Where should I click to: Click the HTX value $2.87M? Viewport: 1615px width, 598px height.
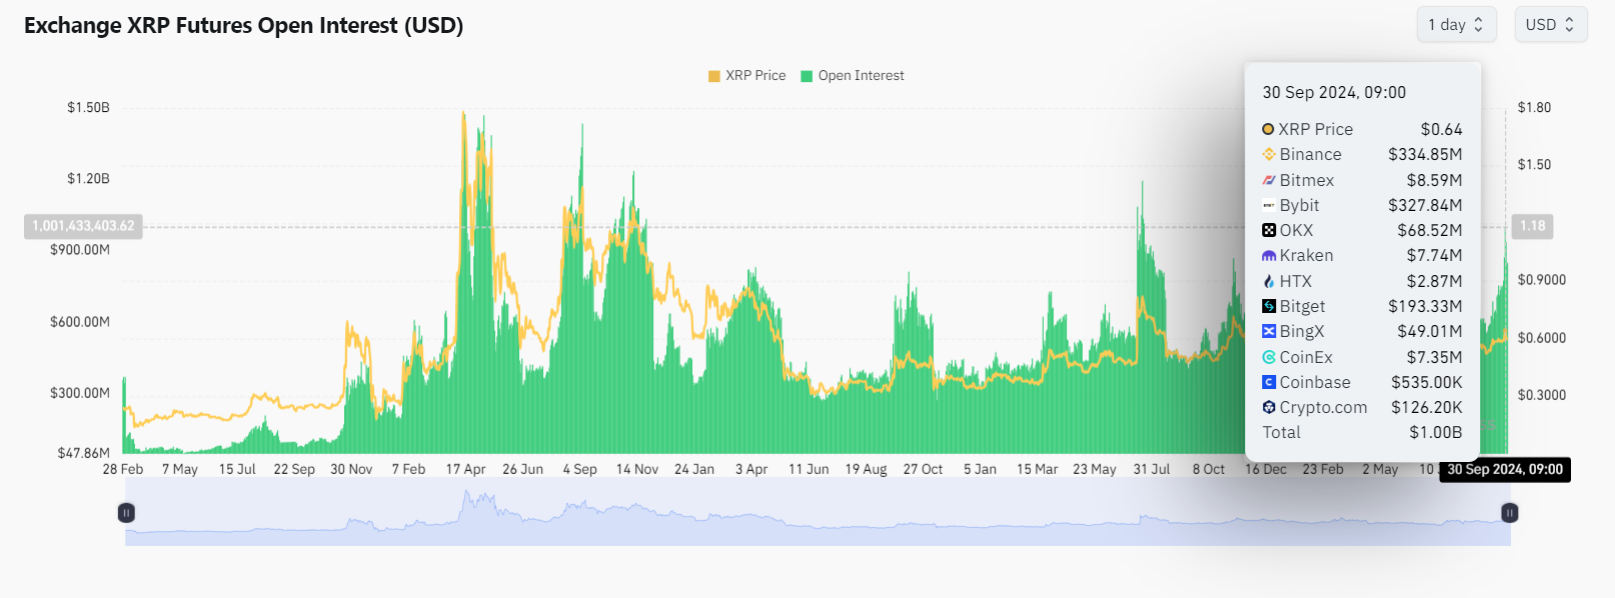(x=1434, y=281)
